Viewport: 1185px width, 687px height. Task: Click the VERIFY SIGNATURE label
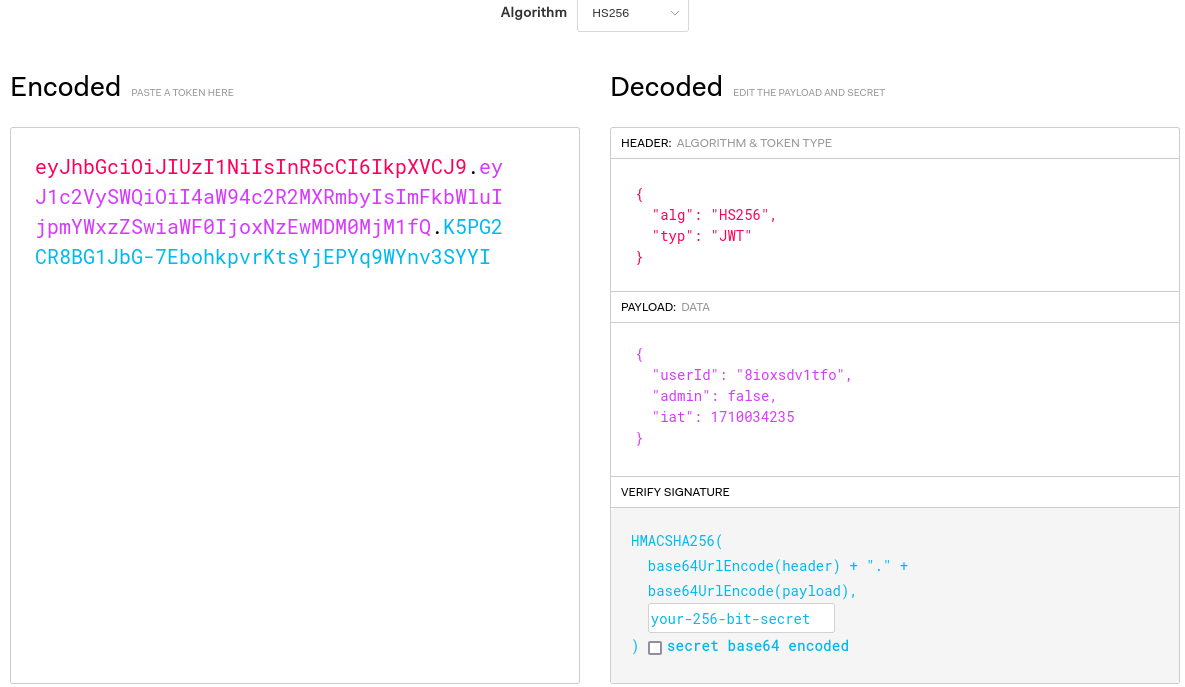tap(675, 492)
